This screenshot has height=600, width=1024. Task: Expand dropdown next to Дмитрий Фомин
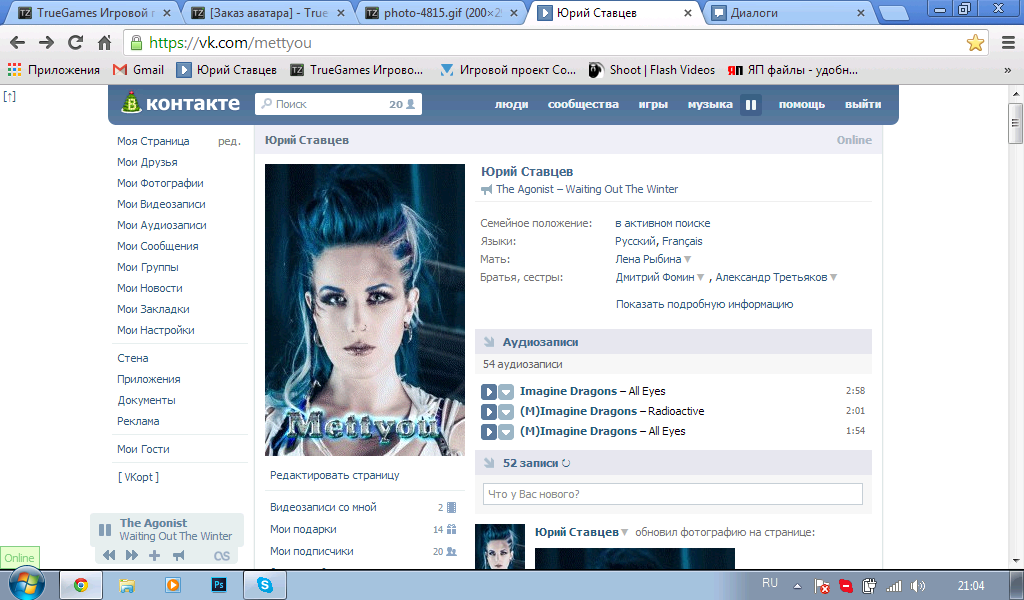tap(701, 278)
